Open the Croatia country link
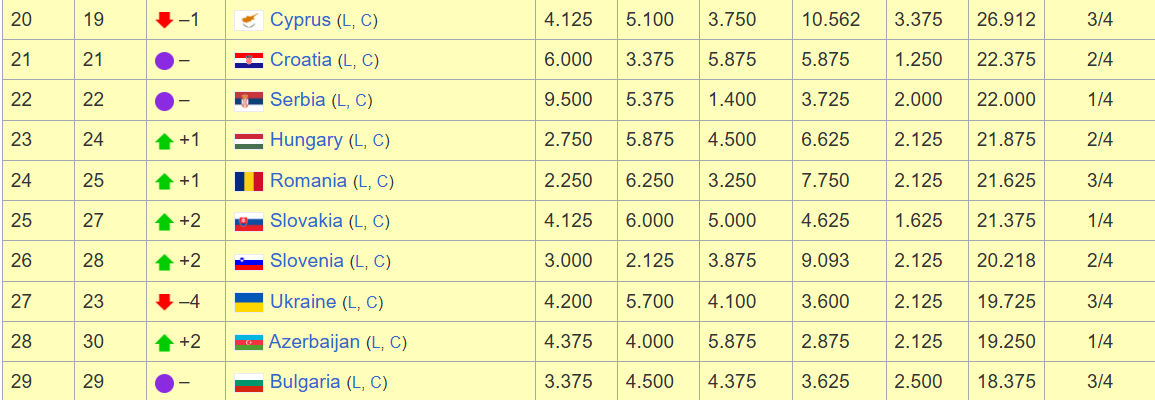Viewport: 1155px width, 400px height. pos(300,60)
